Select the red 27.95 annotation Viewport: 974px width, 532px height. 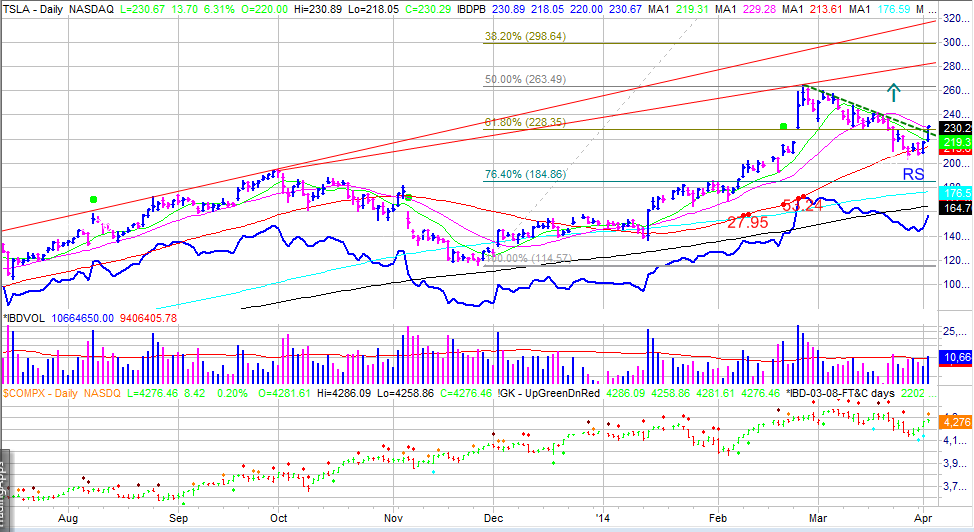tap(748, 222)
